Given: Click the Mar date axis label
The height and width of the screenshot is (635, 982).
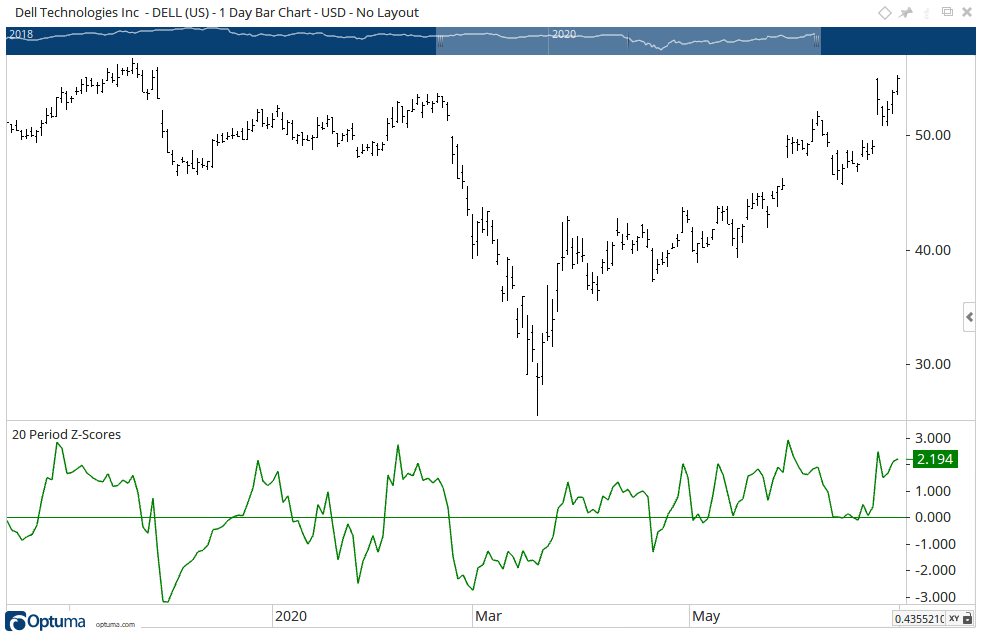Looking at the screenshot, I should pyautogui.click(x=488, y=616).
